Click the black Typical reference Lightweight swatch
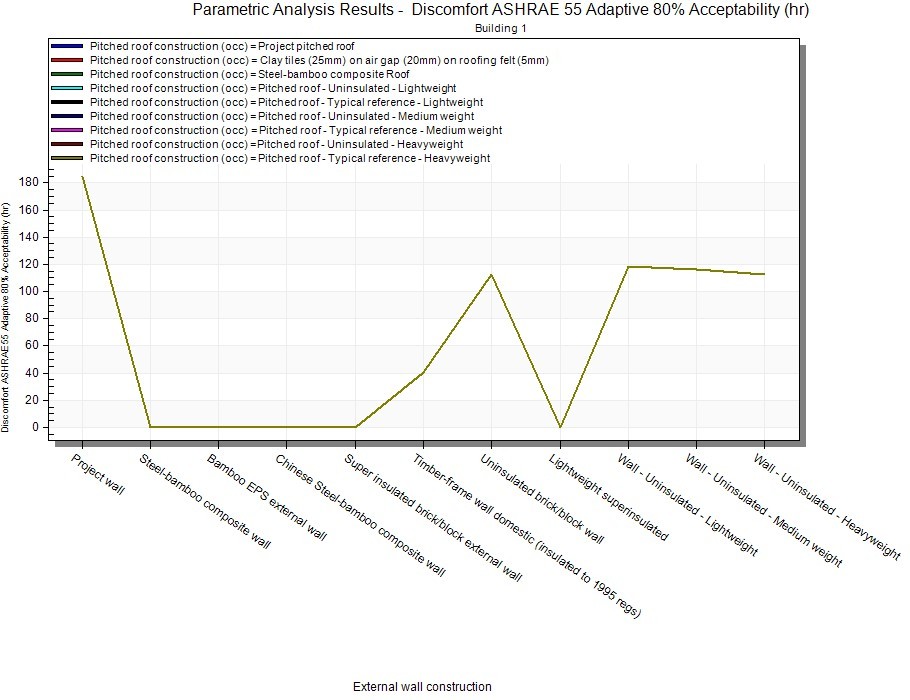Viewport: 910px width, 700px height. tap(67, 102)
